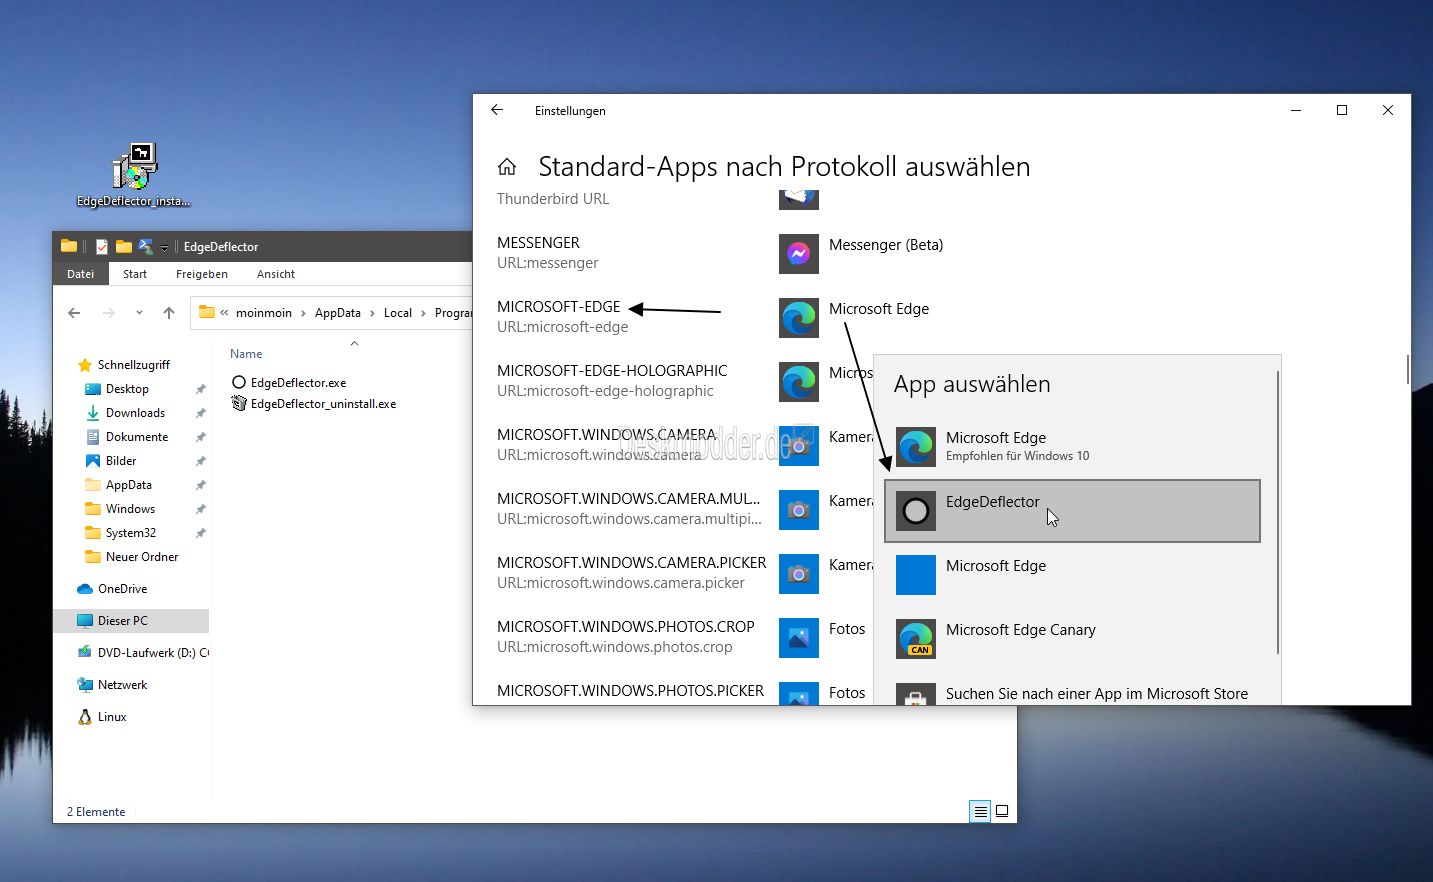Click camera icon in CAMERA.PICKER row

point(798,573)
